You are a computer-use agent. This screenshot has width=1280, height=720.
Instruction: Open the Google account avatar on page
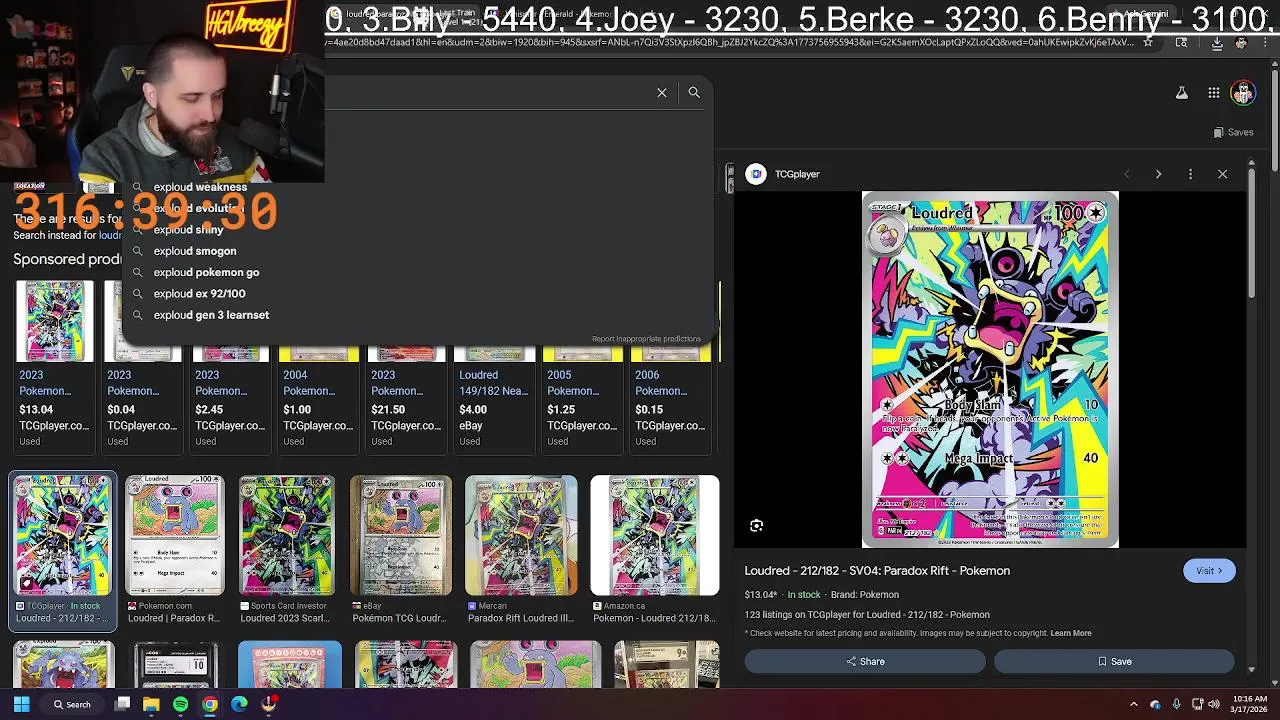(1243, 93)
